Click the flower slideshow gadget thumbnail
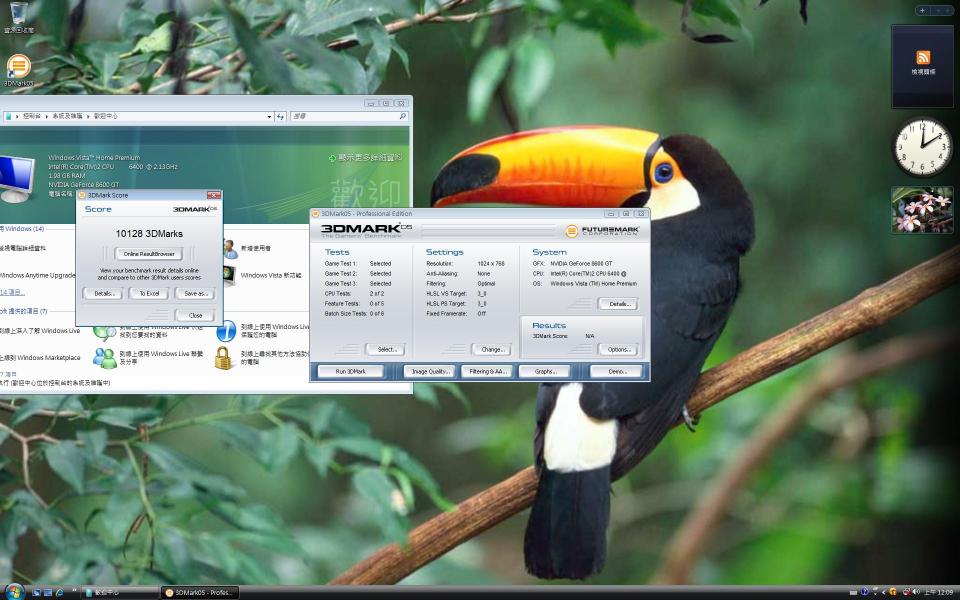This screenshot has width=960, height=600. click(921, 210)
